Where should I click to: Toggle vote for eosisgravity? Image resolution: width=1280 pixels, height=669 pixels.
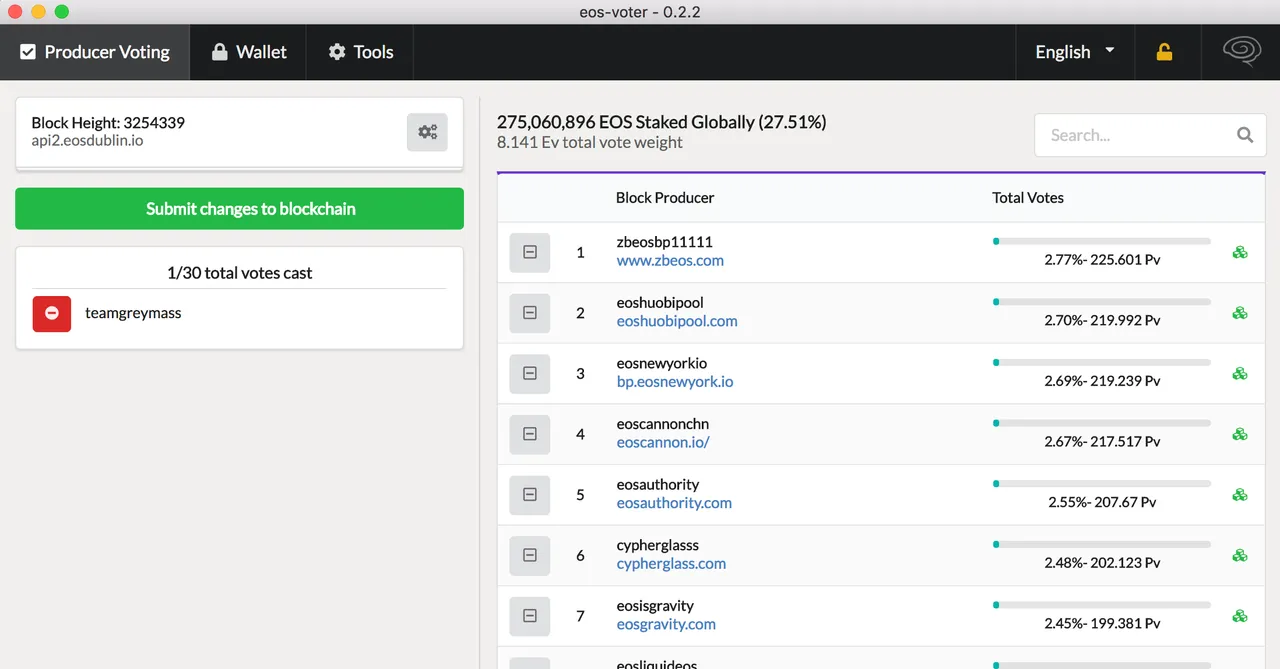[530, 615]
